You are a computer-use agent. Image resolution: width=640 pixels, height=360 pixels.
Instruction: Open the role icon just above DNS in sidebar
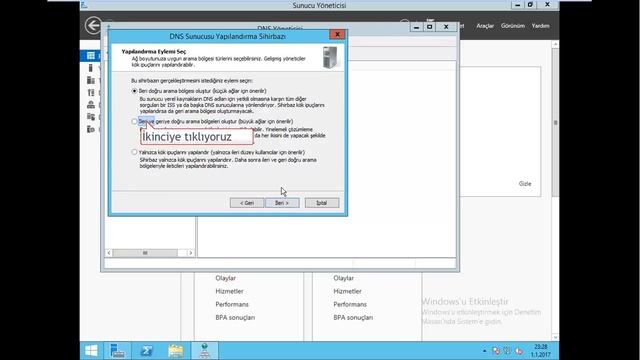(91, 93)
